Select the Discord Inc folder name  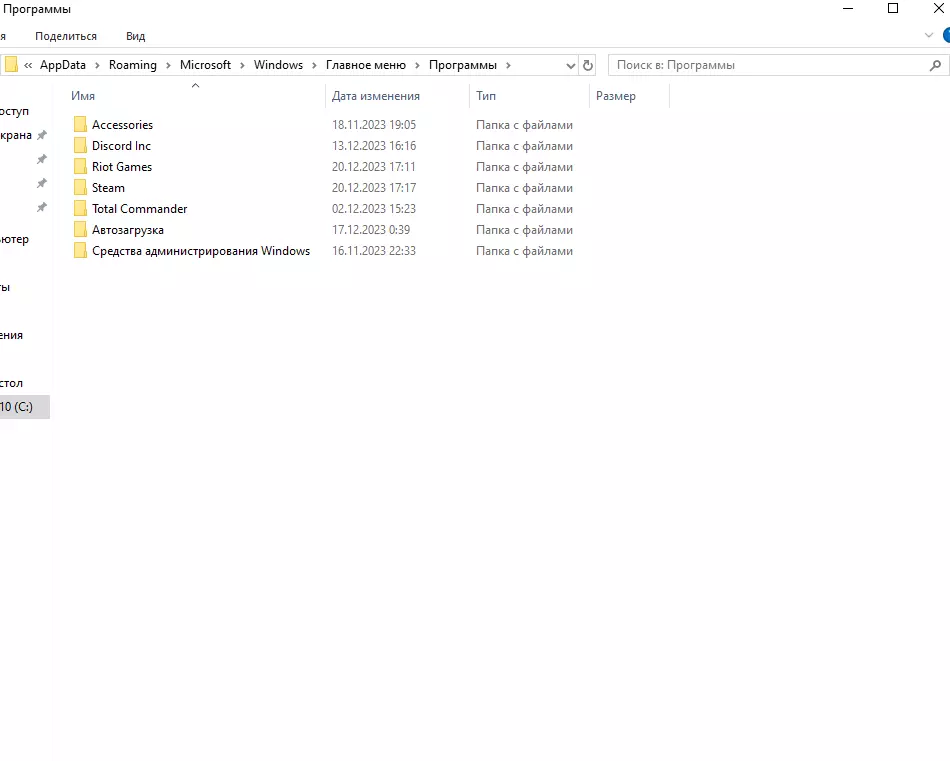point(121,145)
